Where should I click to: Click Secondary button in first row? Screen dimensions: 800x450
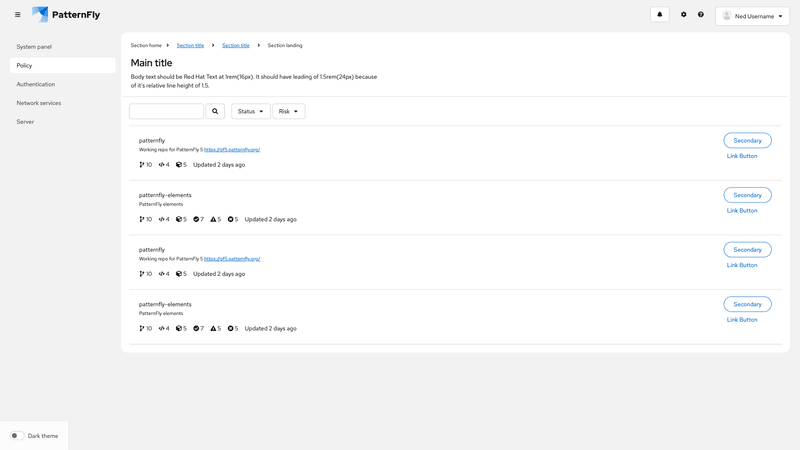(x=747, y=141)
